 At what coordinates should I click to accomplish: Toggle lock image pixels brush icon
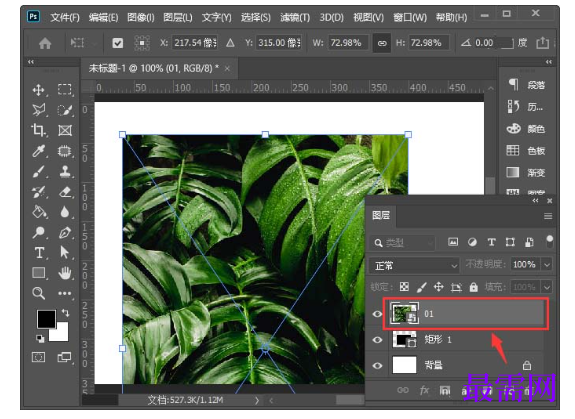click(x=422, y=287)
